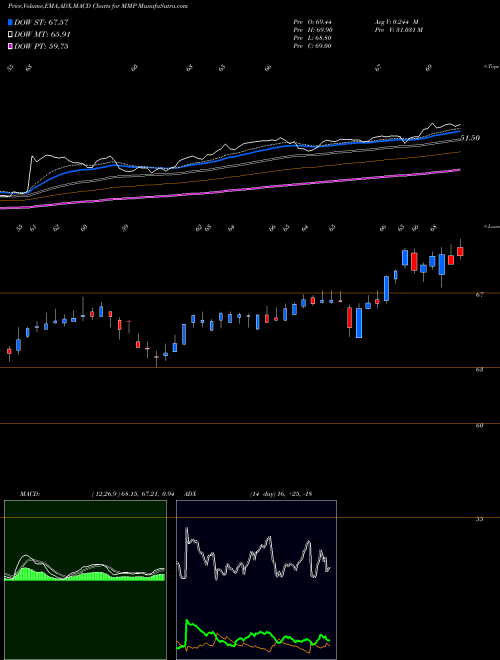Click the MACD parameters '(12,26,9) 68.15, 67.21, 0.94'
The height and width of the screenshot is (660, 500).
pyautogui.click(x=133, y=494)
